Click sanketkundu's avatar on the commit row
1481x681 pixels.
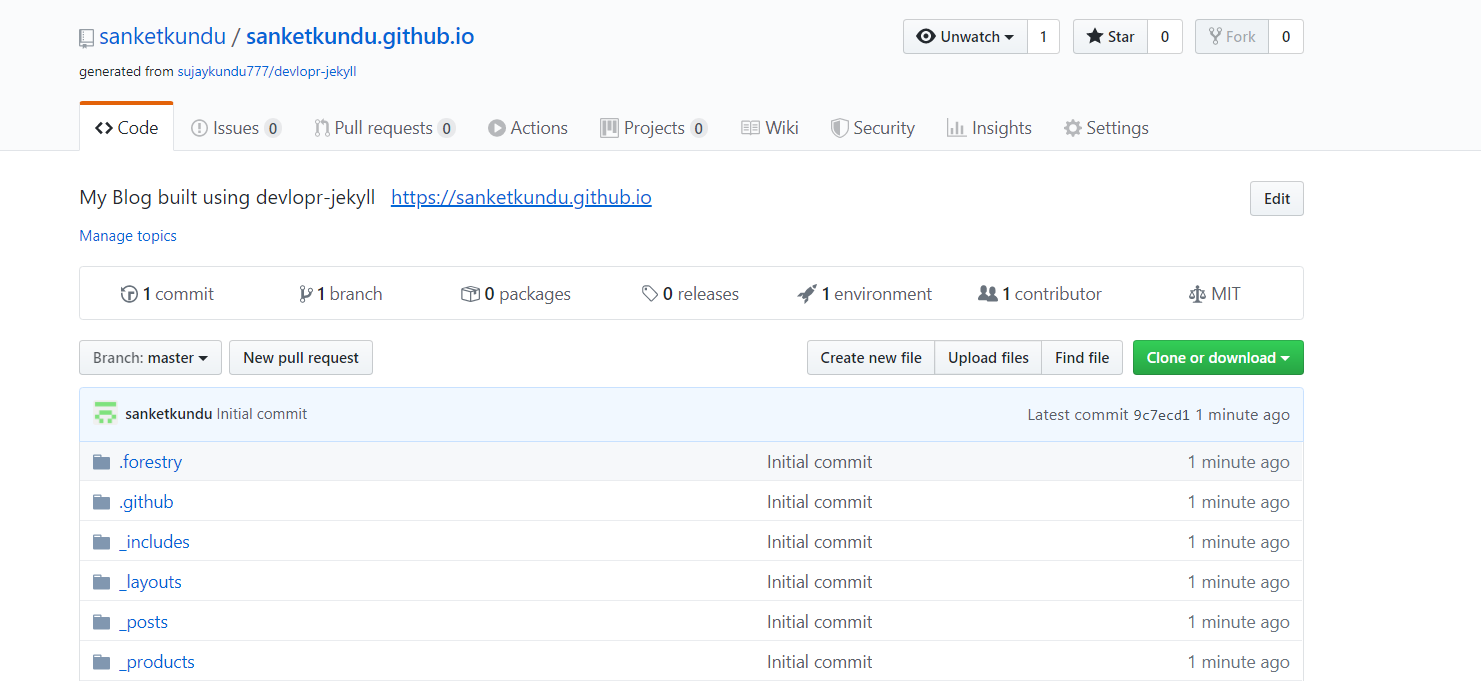(x=105, y=412)
